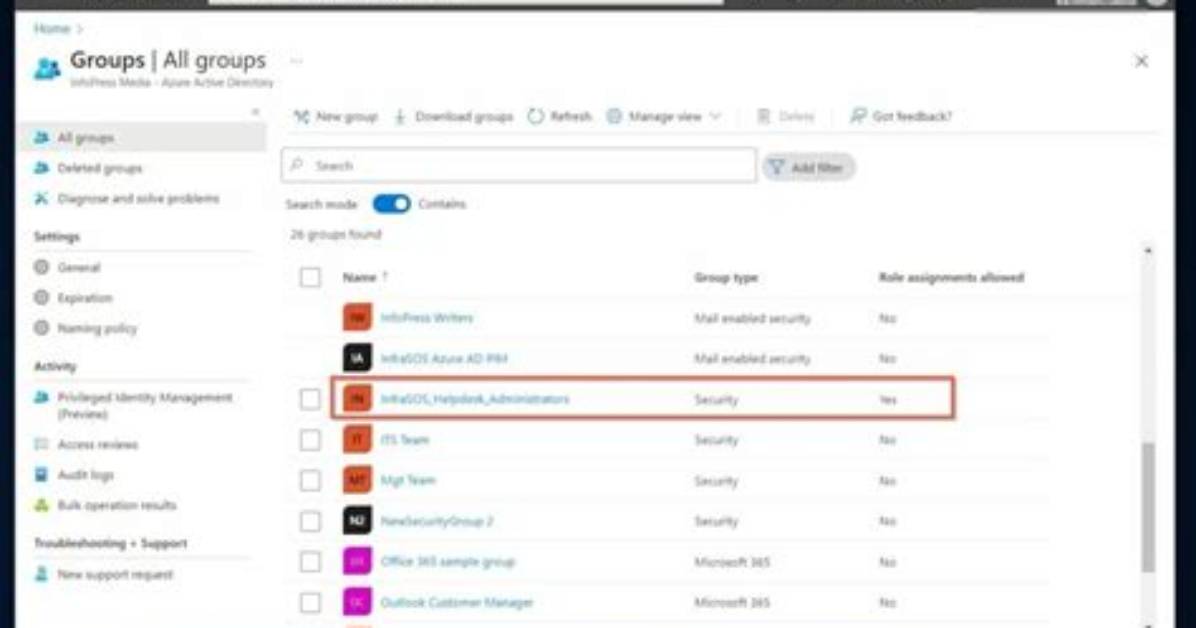This screenshot has width=1196, height=628.
Task: Open Diagnose and solve problems
Action: pyautogui.click(x=138, y=198)
